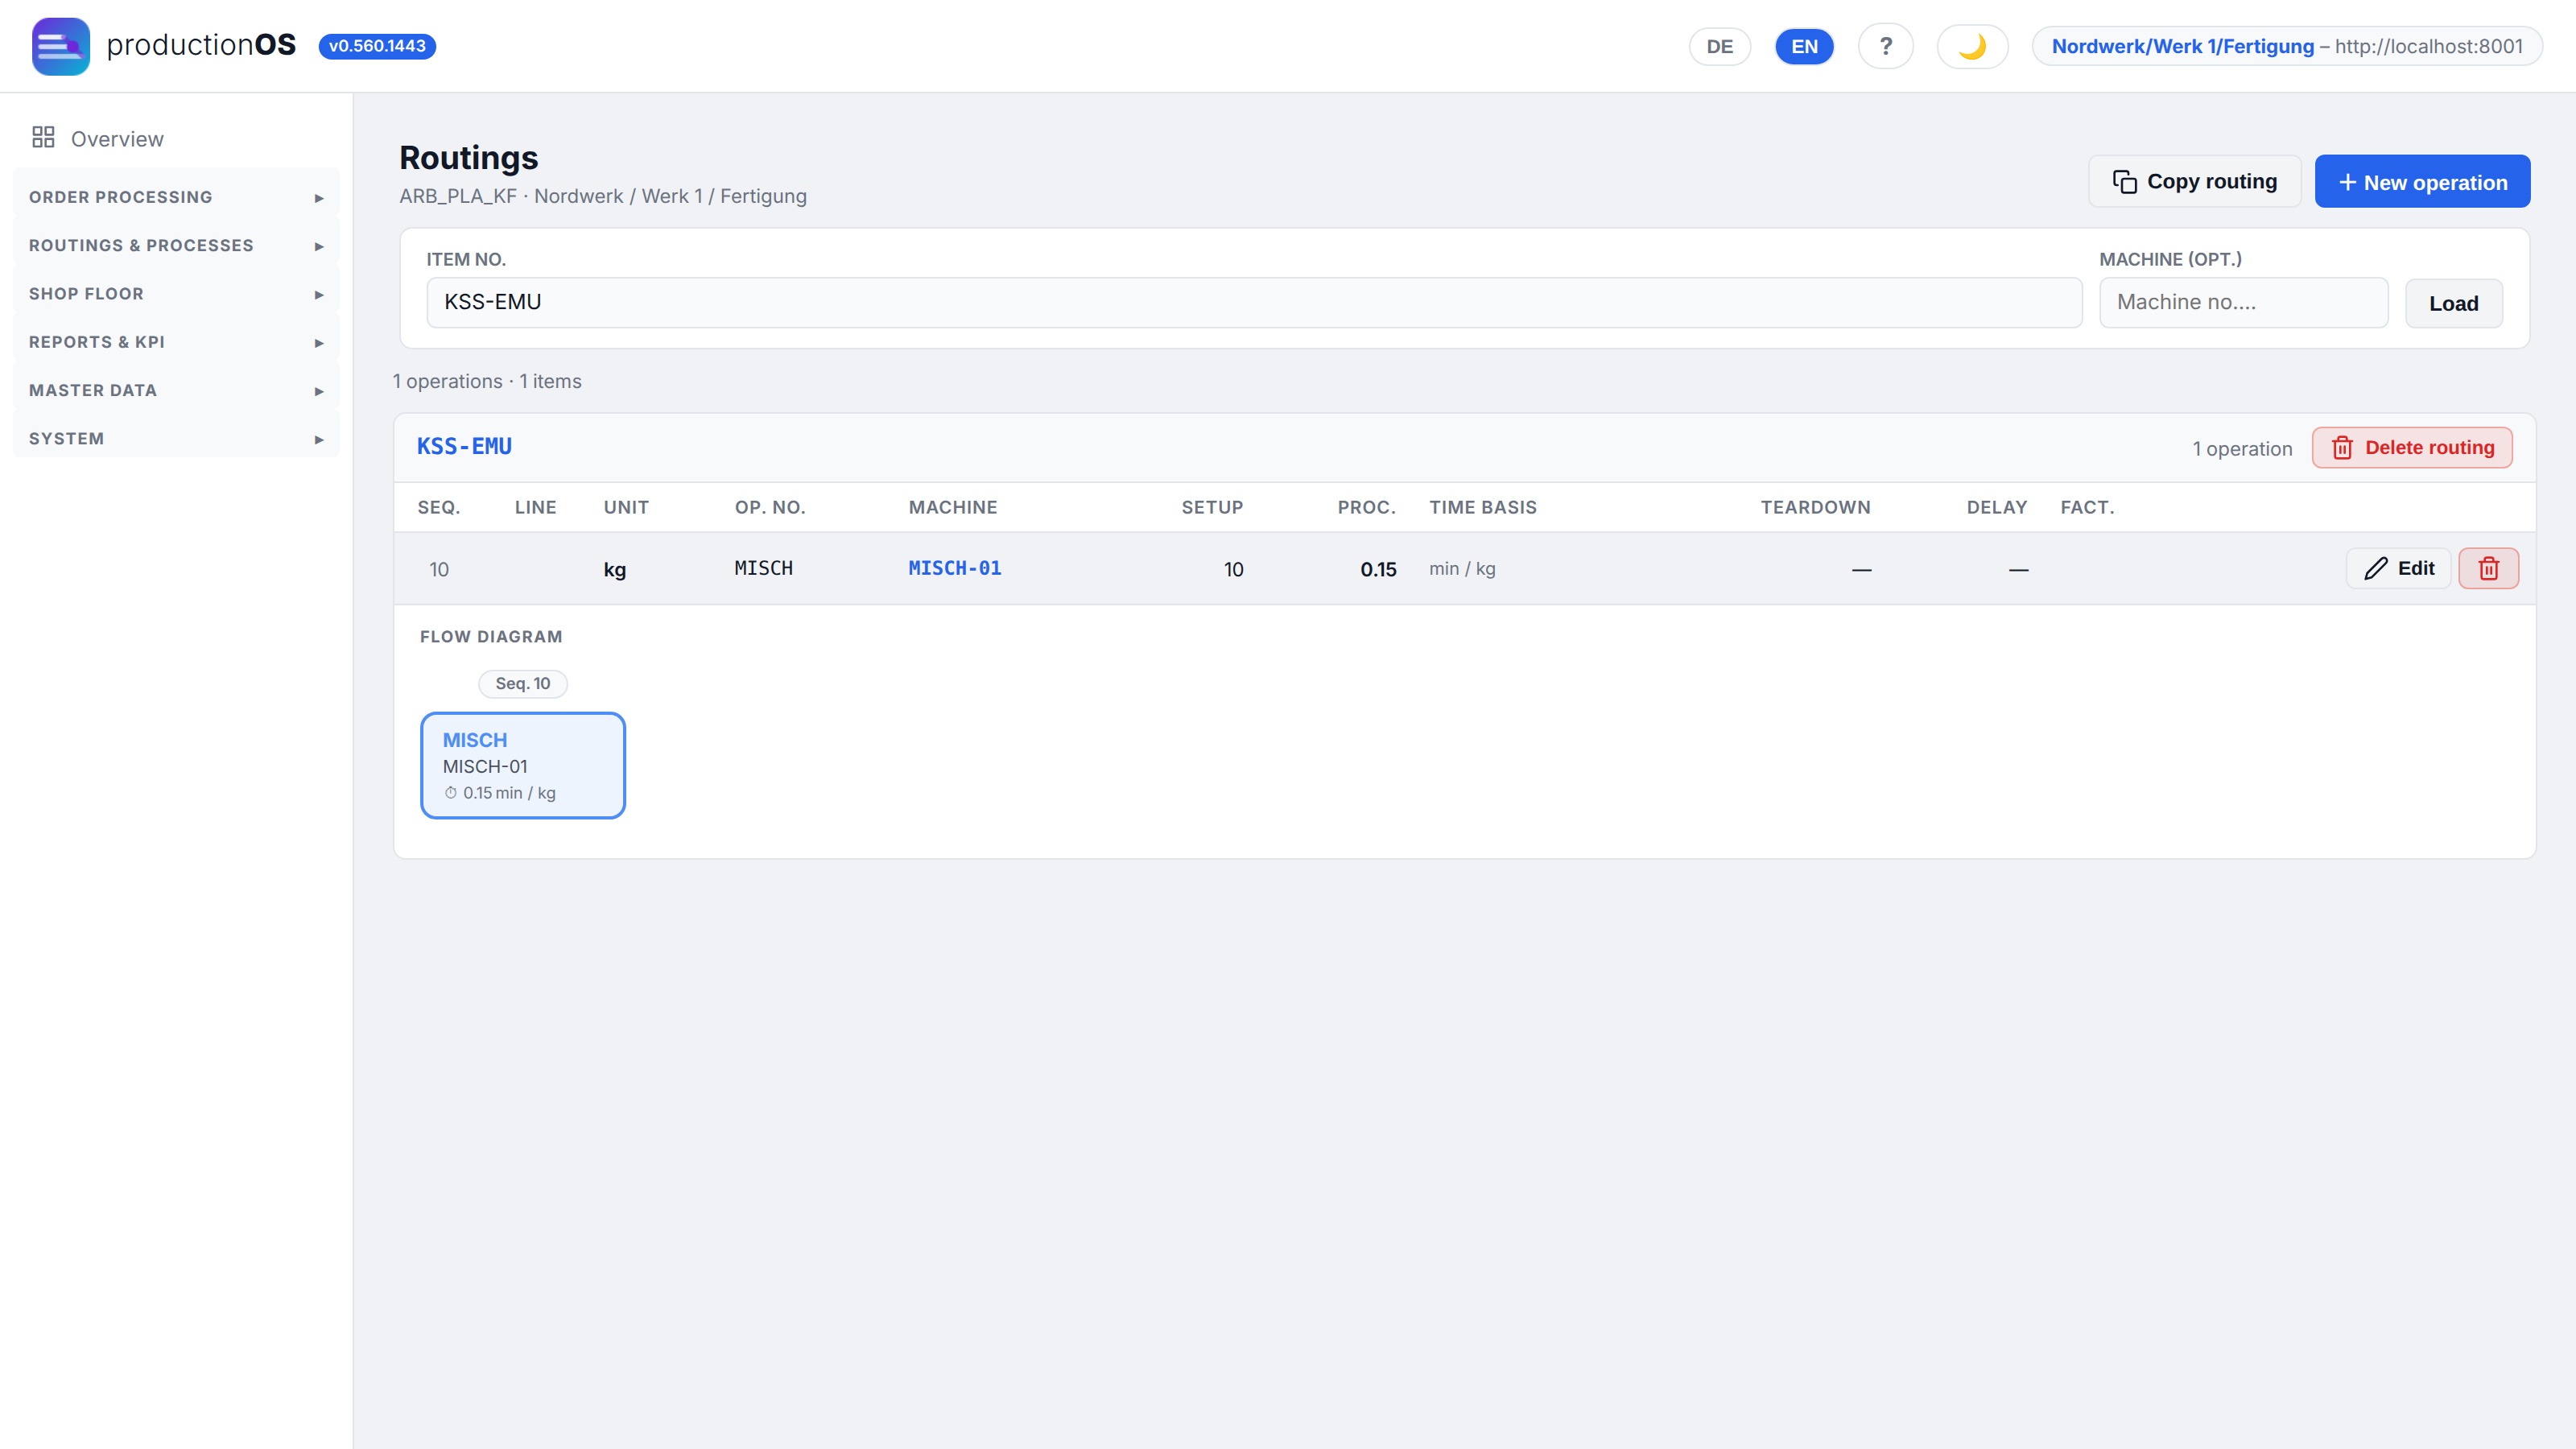
Task: Select the MISCH flow diagram node
Action: click(523, 765)
